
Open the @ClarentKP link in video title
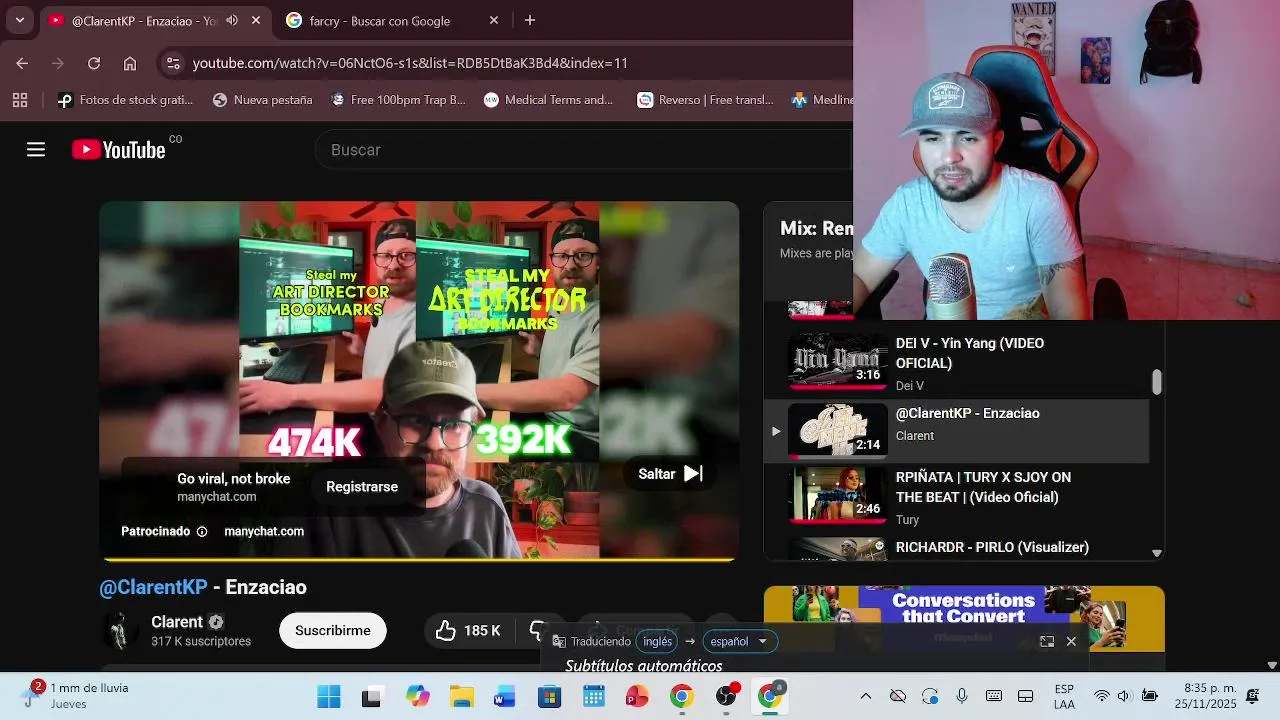153,588
